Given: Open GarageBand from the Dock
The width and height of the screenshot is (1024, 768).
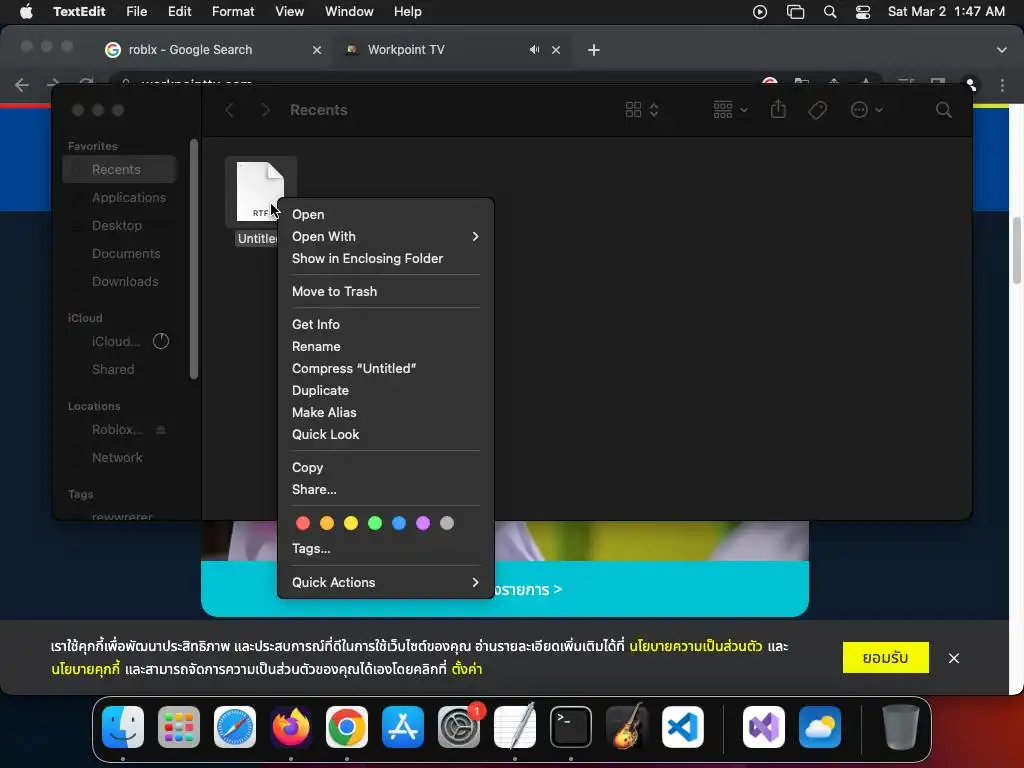Looking at the screenshot, I should coord(627,727).
